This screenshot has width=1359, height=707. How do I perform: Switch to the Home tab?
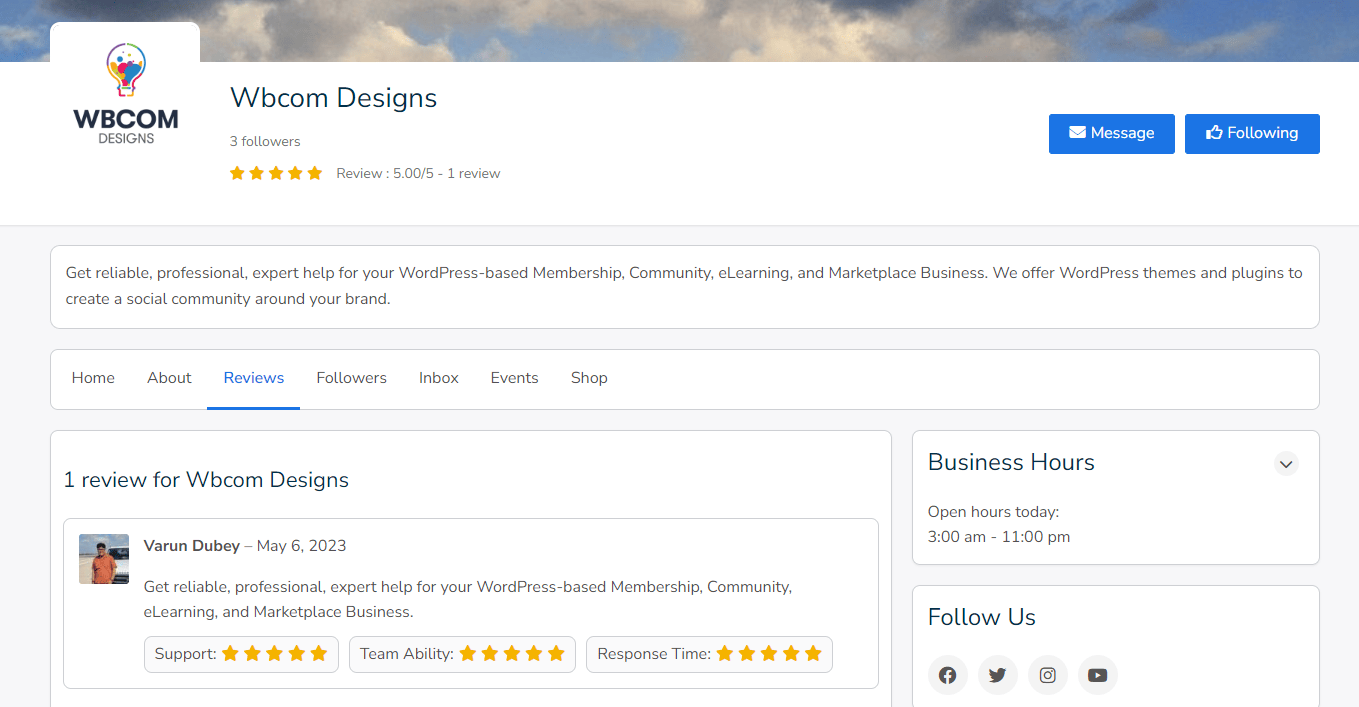click(x=93, y=378)
